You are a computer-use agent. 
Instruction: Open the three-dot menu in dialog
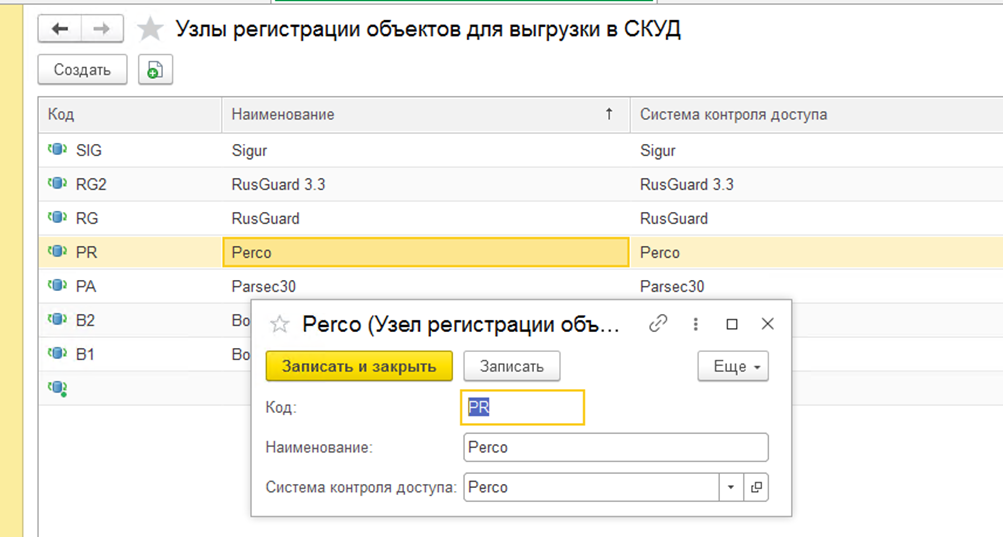coord(696,324)
